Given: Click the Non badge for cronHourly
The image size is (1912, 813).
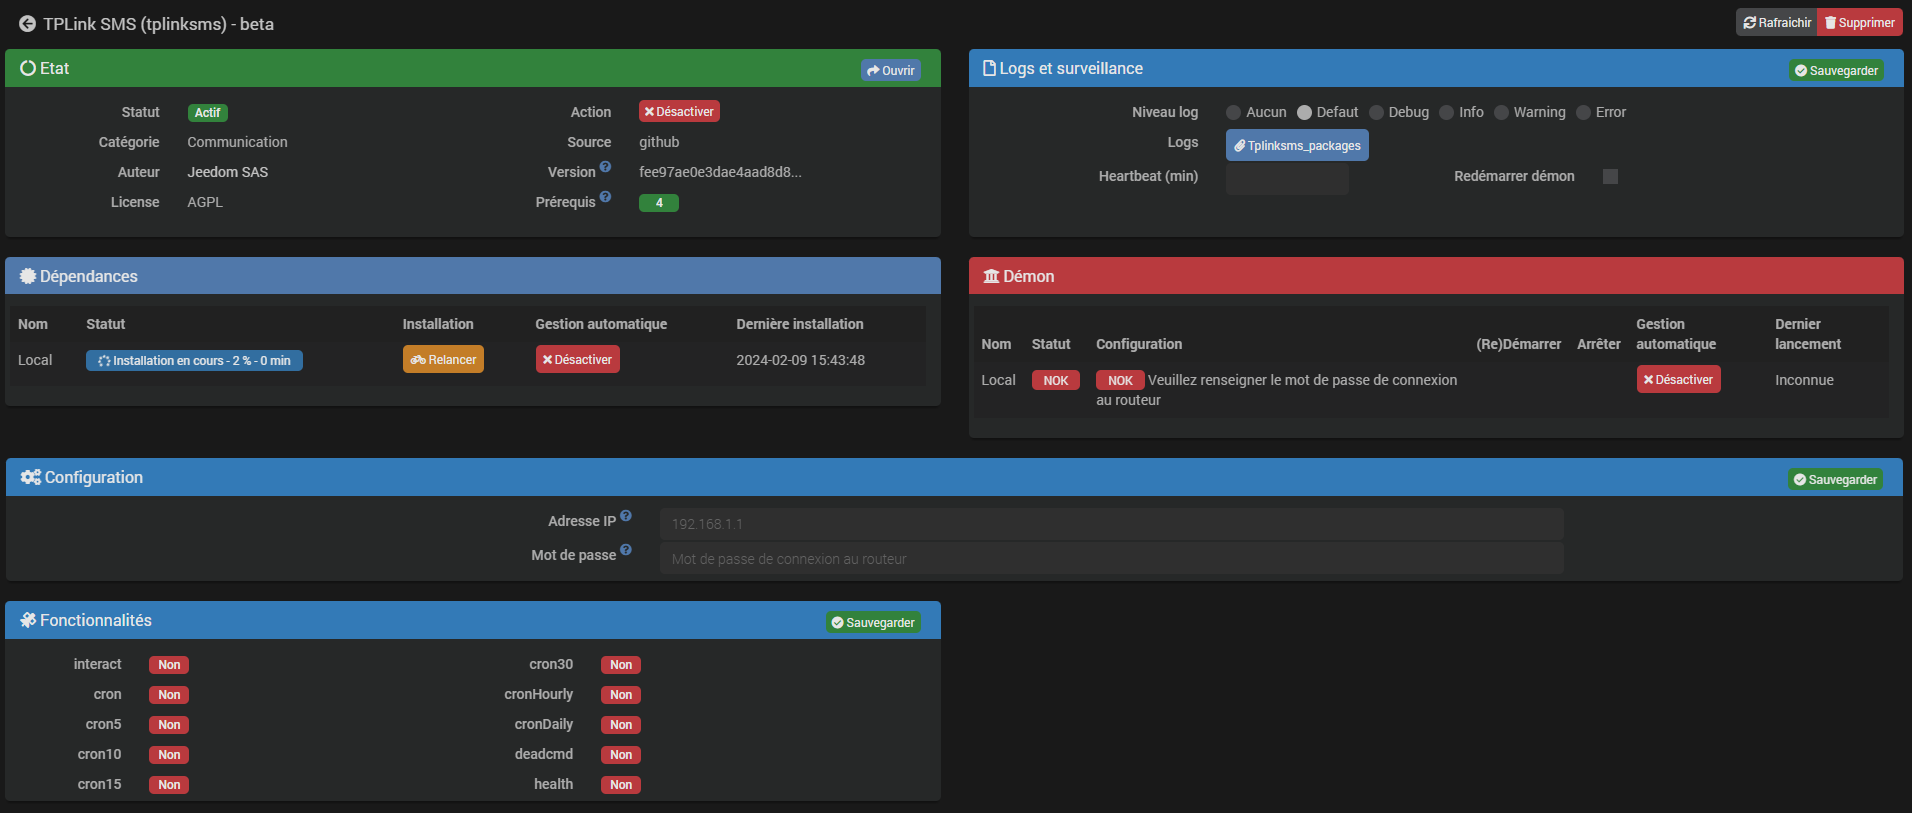Looking at the screenshot, I should click(x=621, y=695).
